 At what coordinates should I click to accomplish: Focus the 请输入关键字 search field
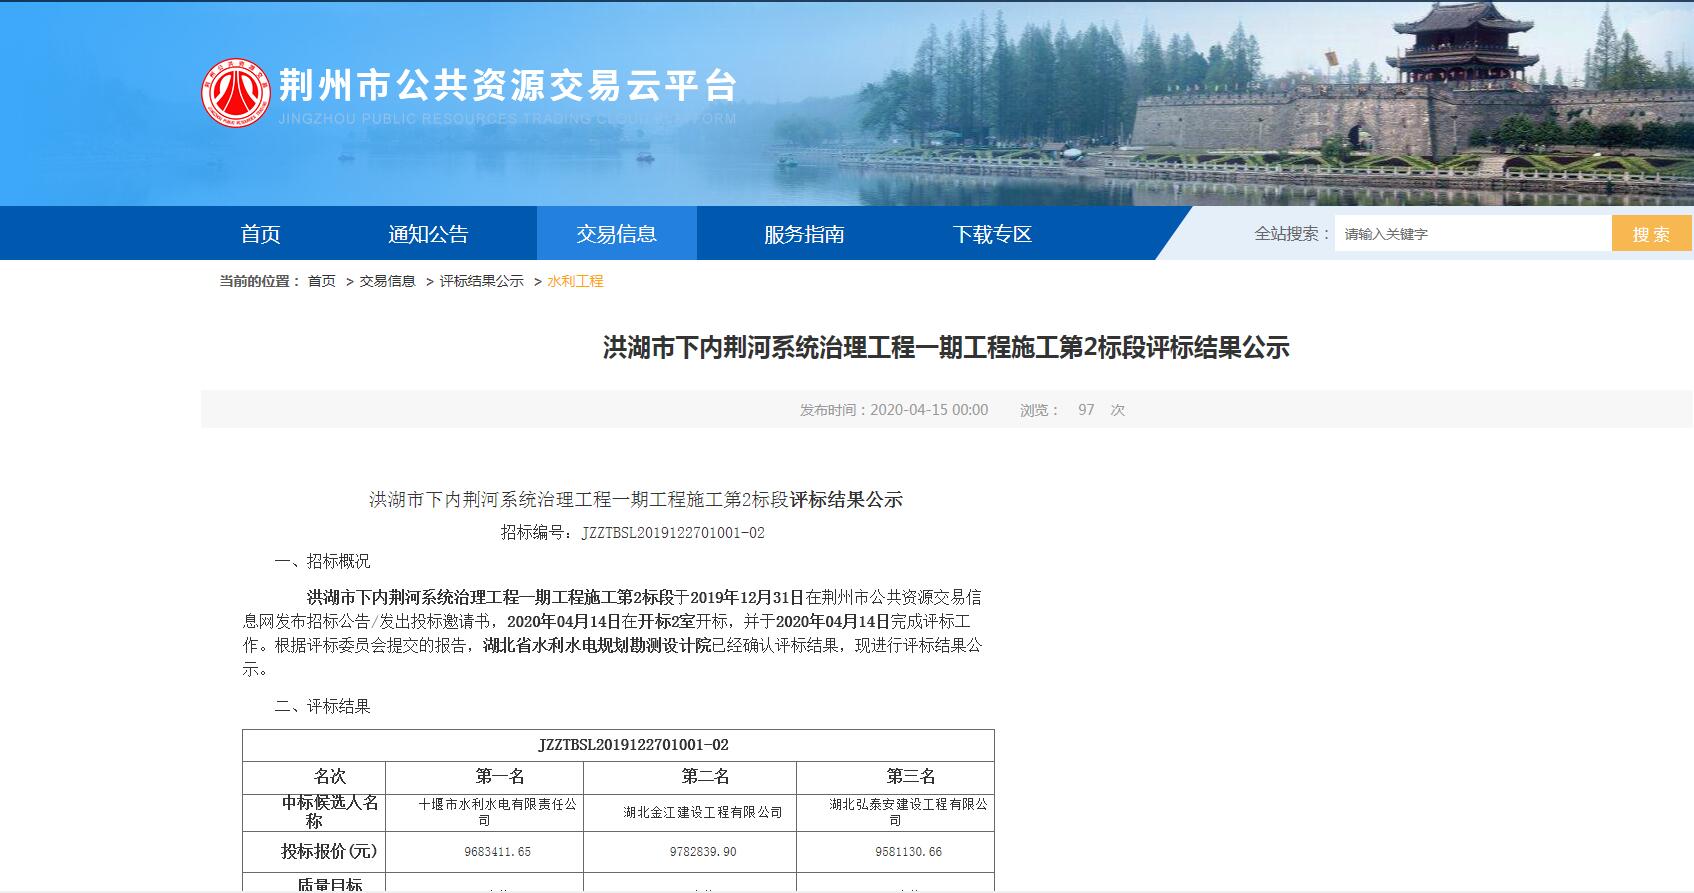(1470, 234)
